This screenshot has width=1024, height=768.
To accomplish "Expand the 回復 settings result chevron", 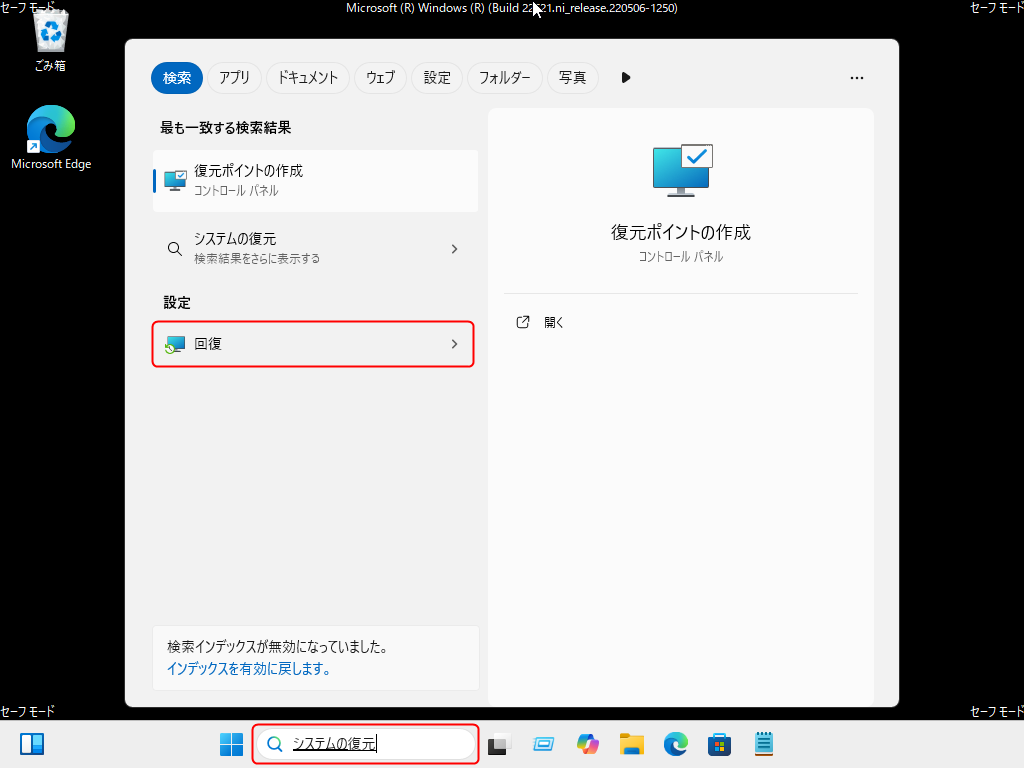I will pos(454,344).
